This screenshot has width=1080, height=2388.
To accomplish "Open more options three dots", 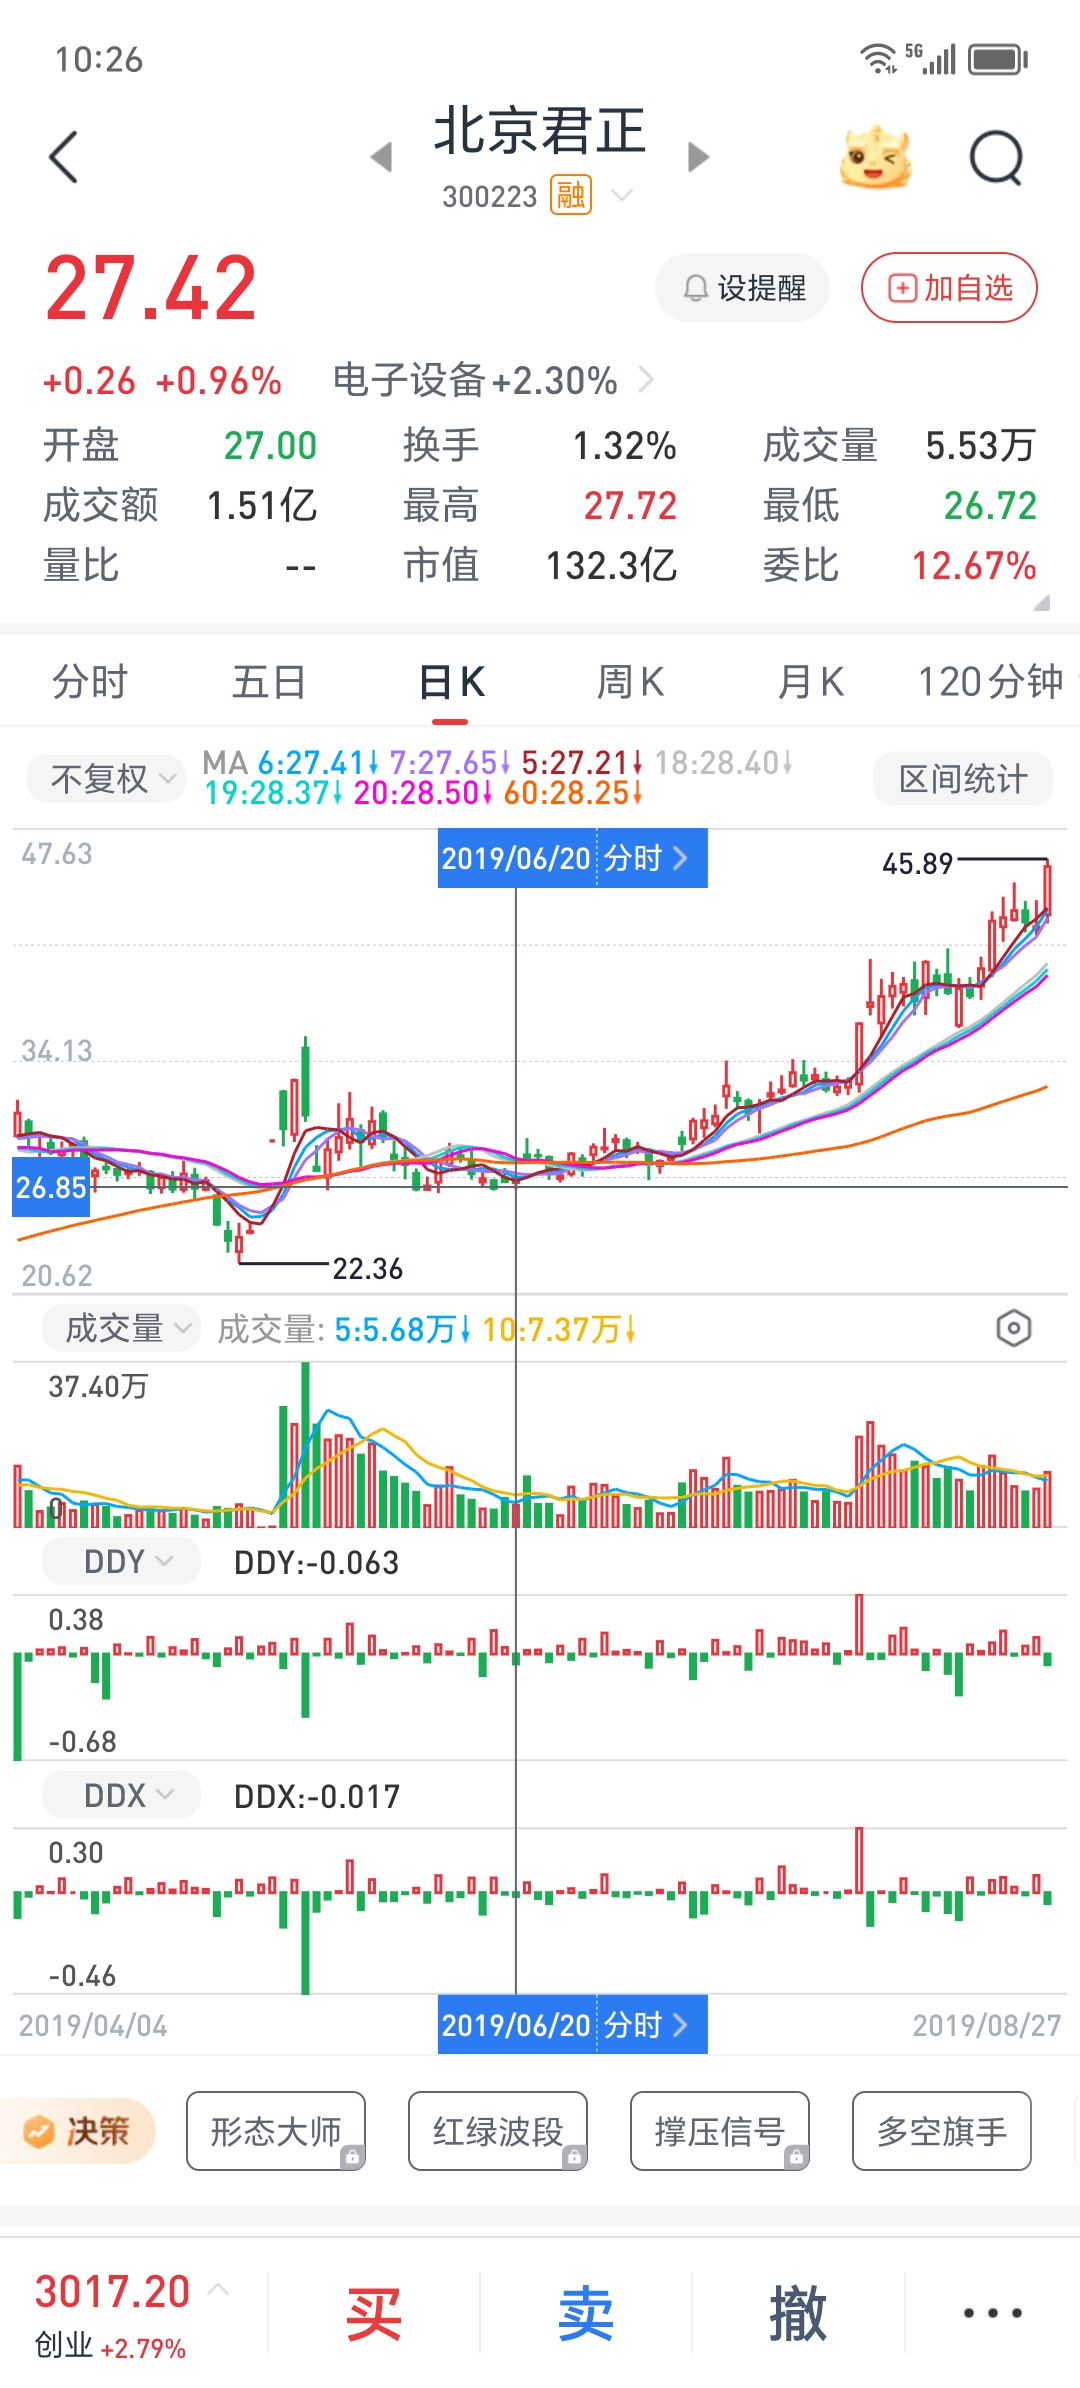I will pos(992,2313).
